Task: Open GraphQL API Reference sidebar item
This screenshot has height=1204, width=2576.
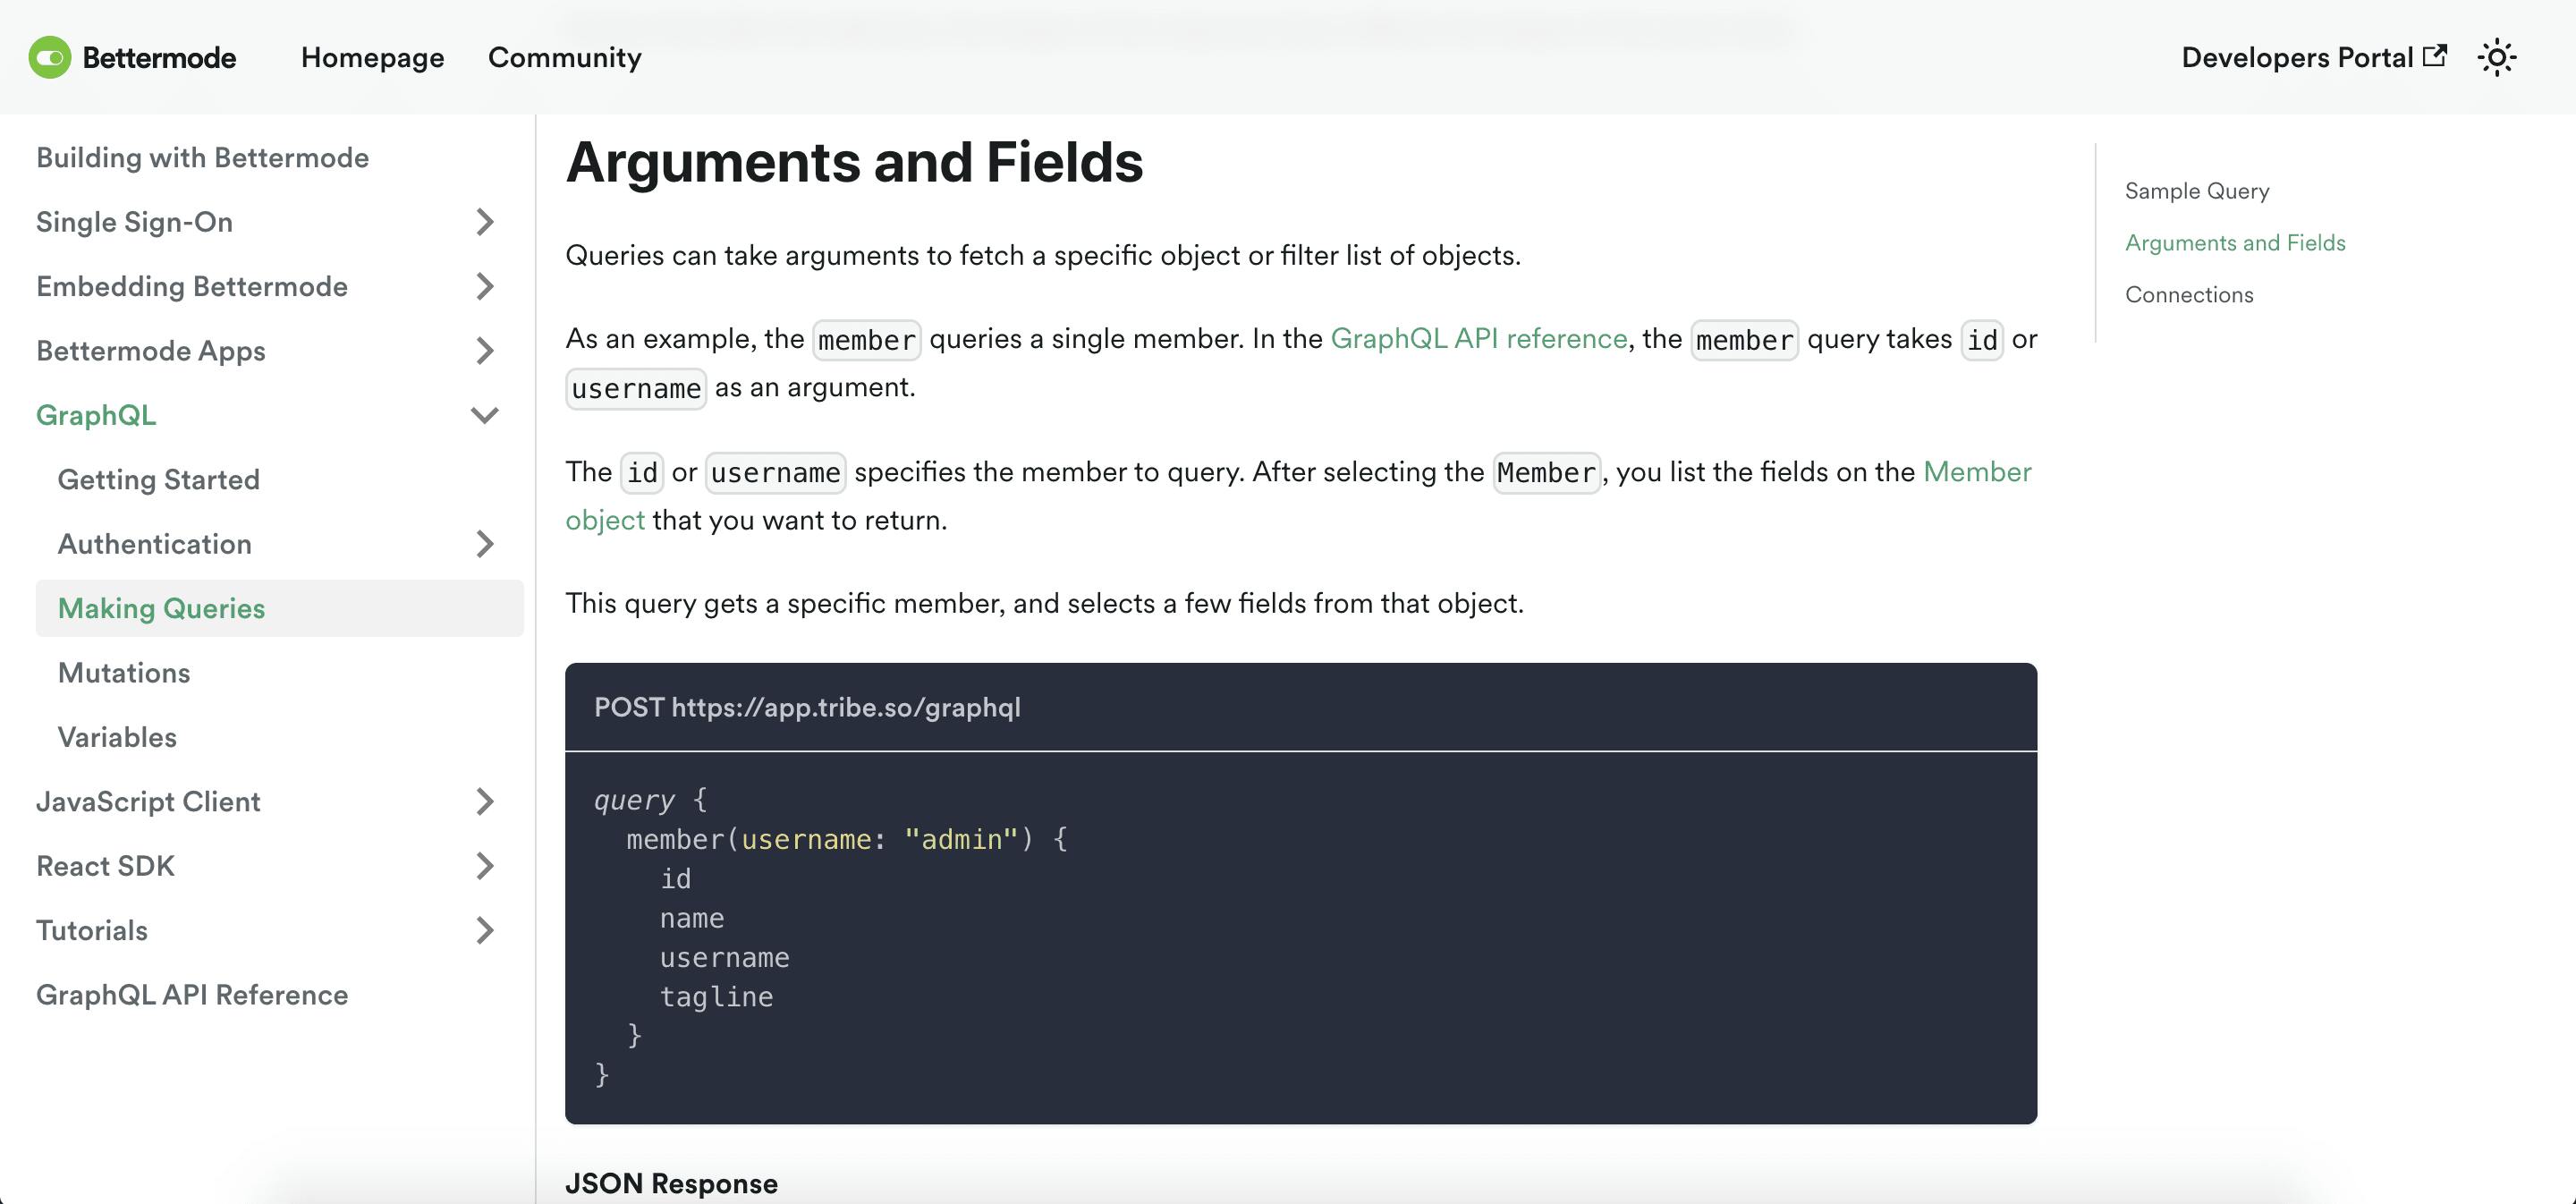Action: point(192,995)
